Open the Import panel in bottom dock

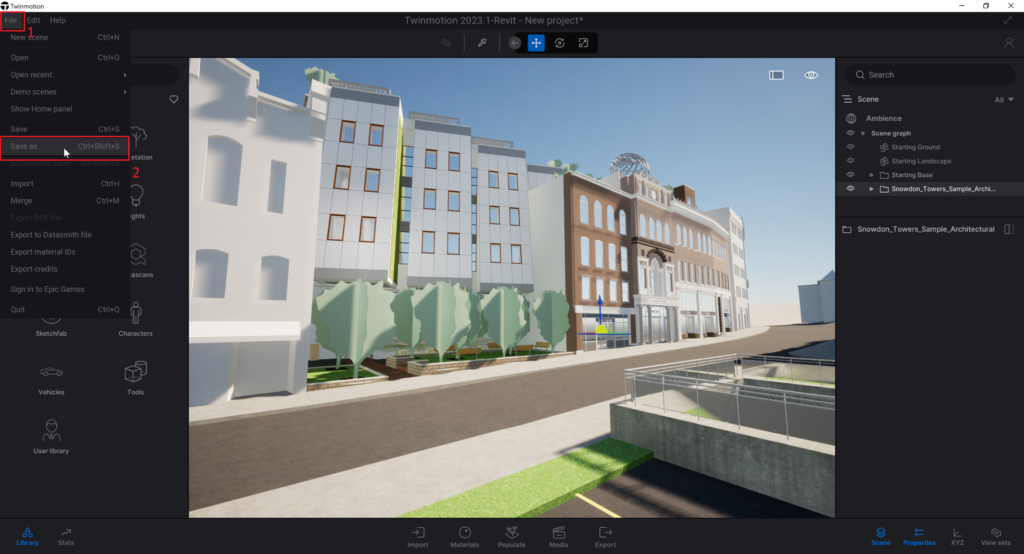[418, 537]
